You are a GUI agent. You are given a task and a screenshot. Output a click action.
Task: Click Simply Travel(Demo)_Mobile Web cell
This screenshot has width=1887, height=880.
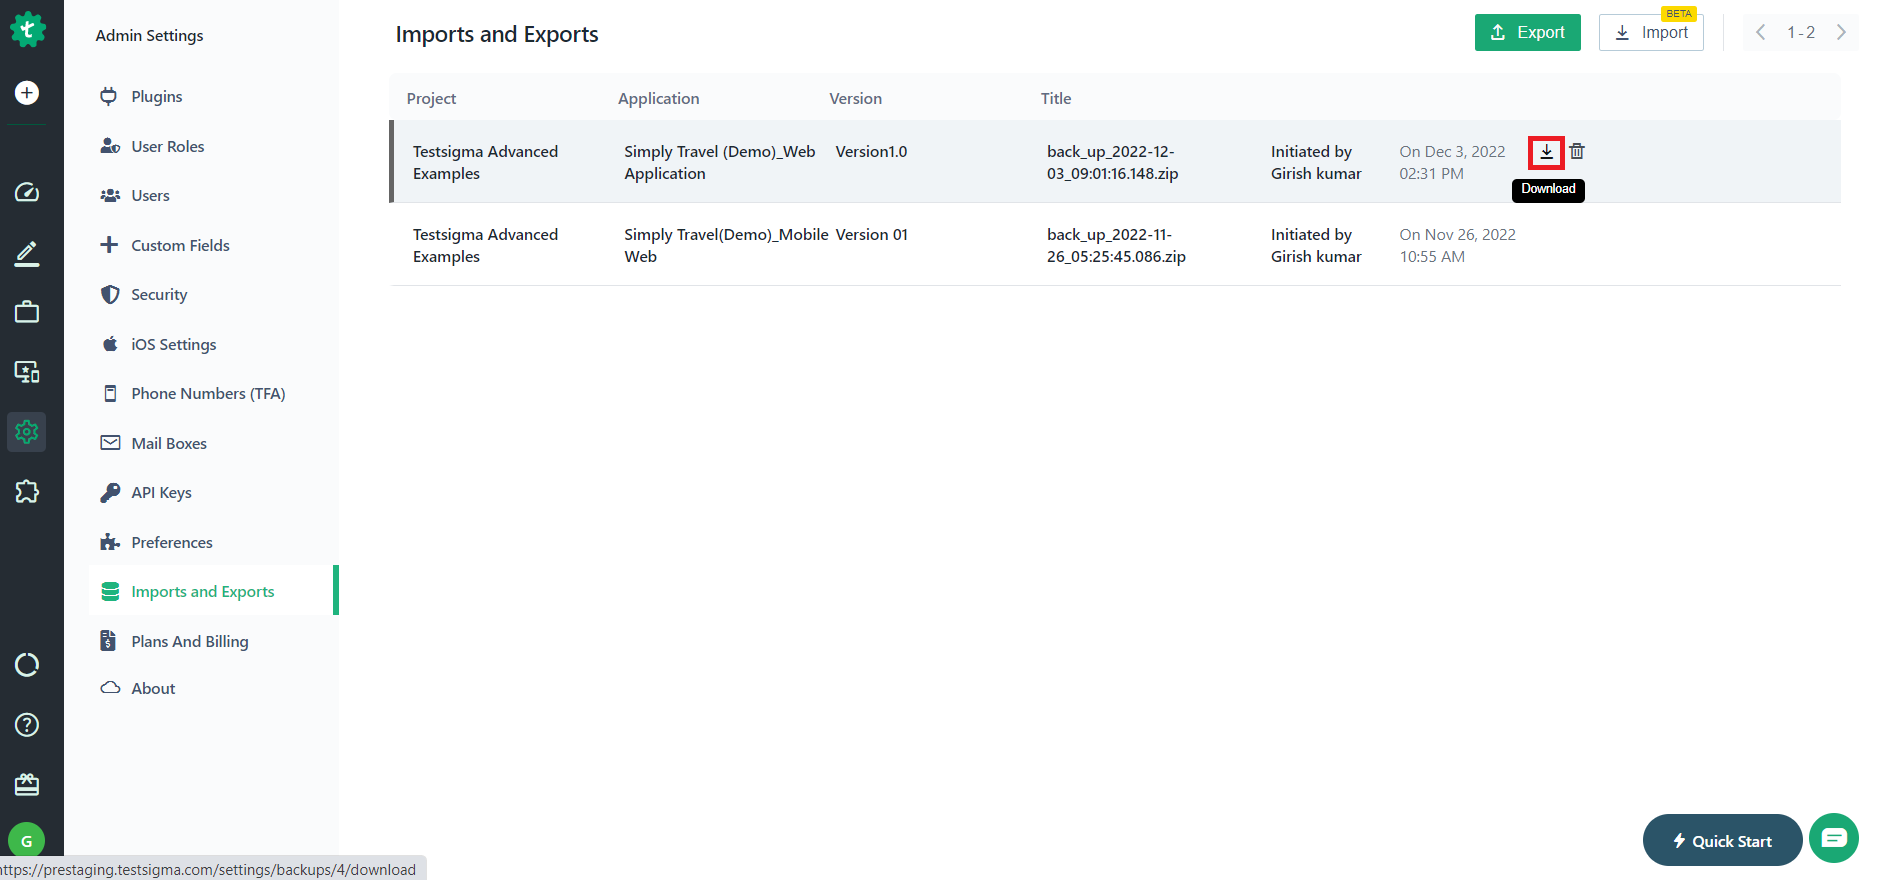pos(726,245)
